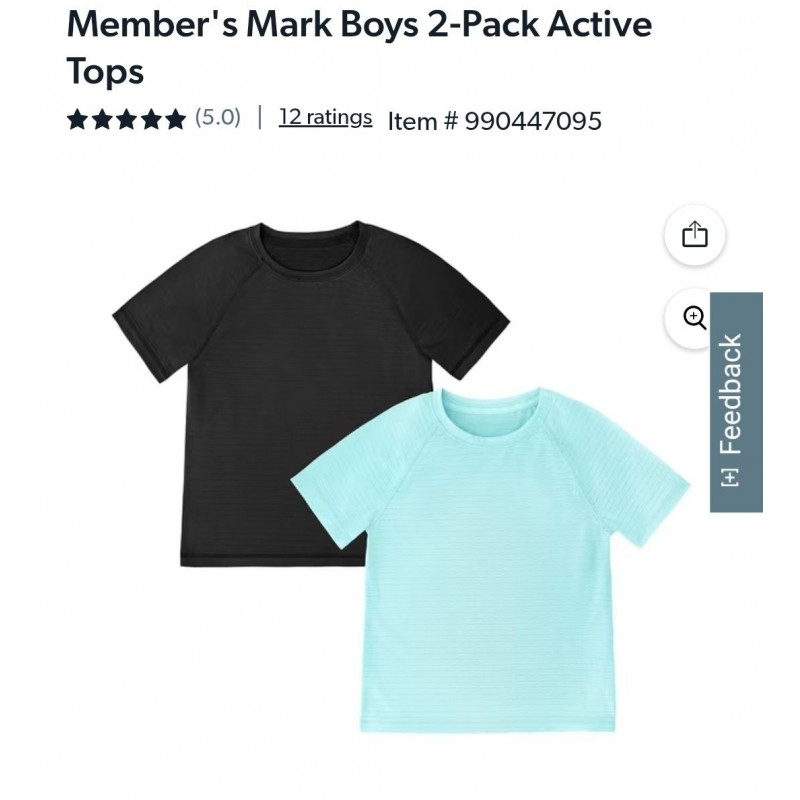This screenshot has height=800, width=800.
Task: Click the (5.0) rating score
Action: [218, 117]
